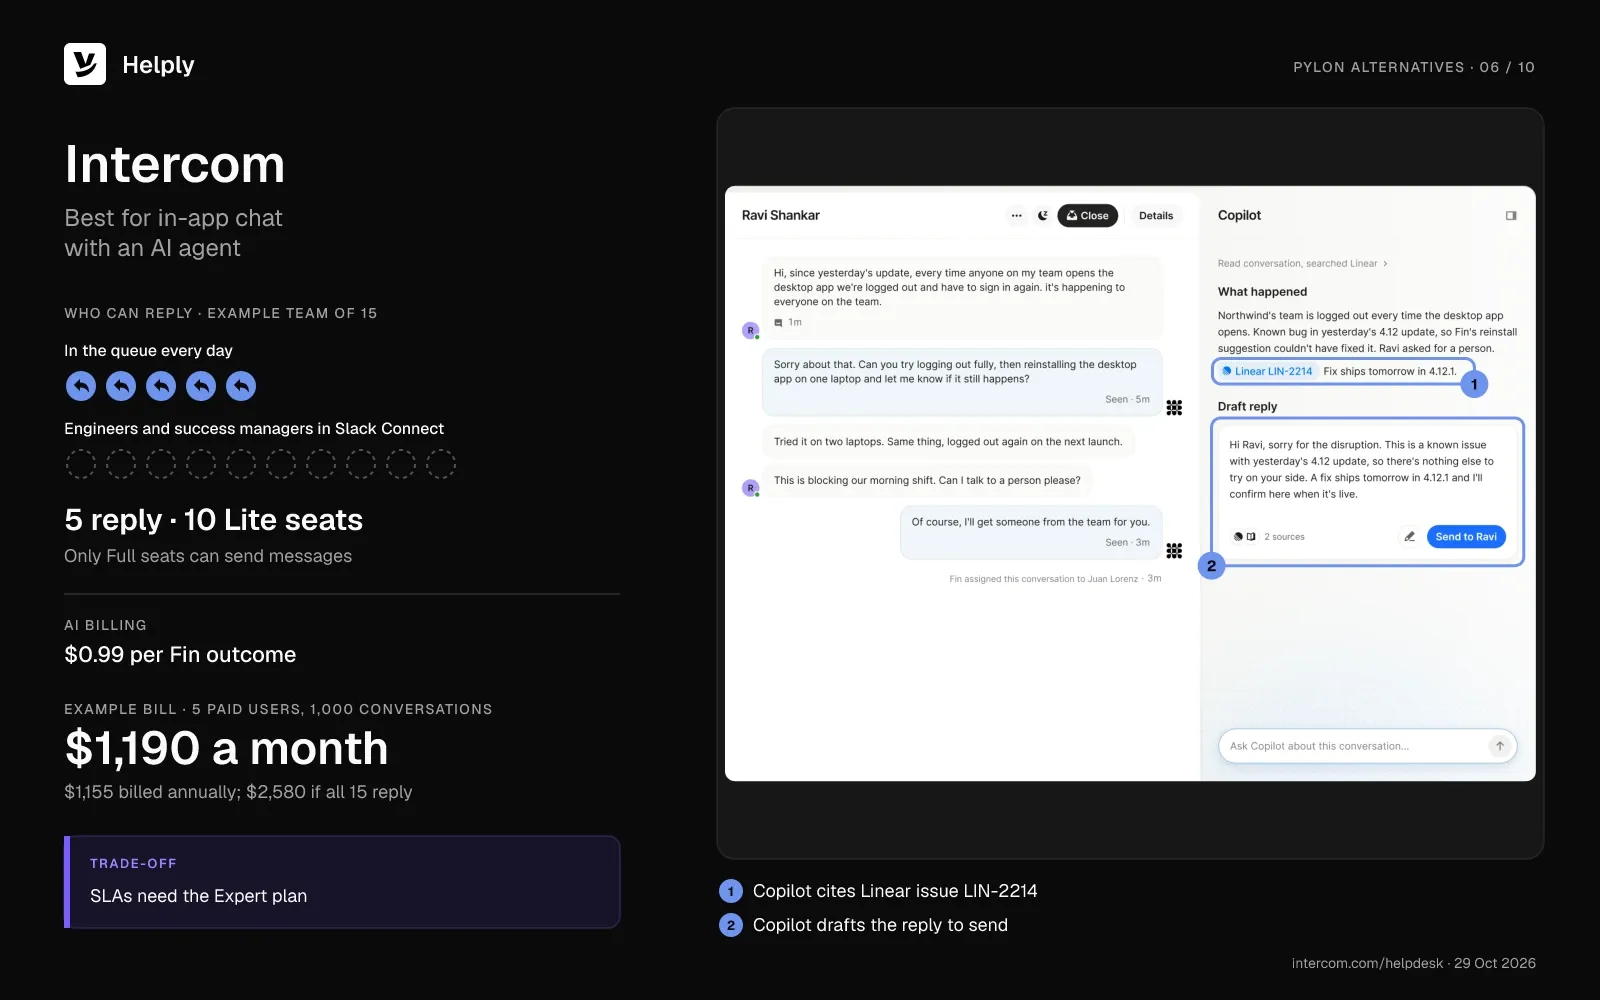Click the 'Draft reply' heading

(1247, 407)
